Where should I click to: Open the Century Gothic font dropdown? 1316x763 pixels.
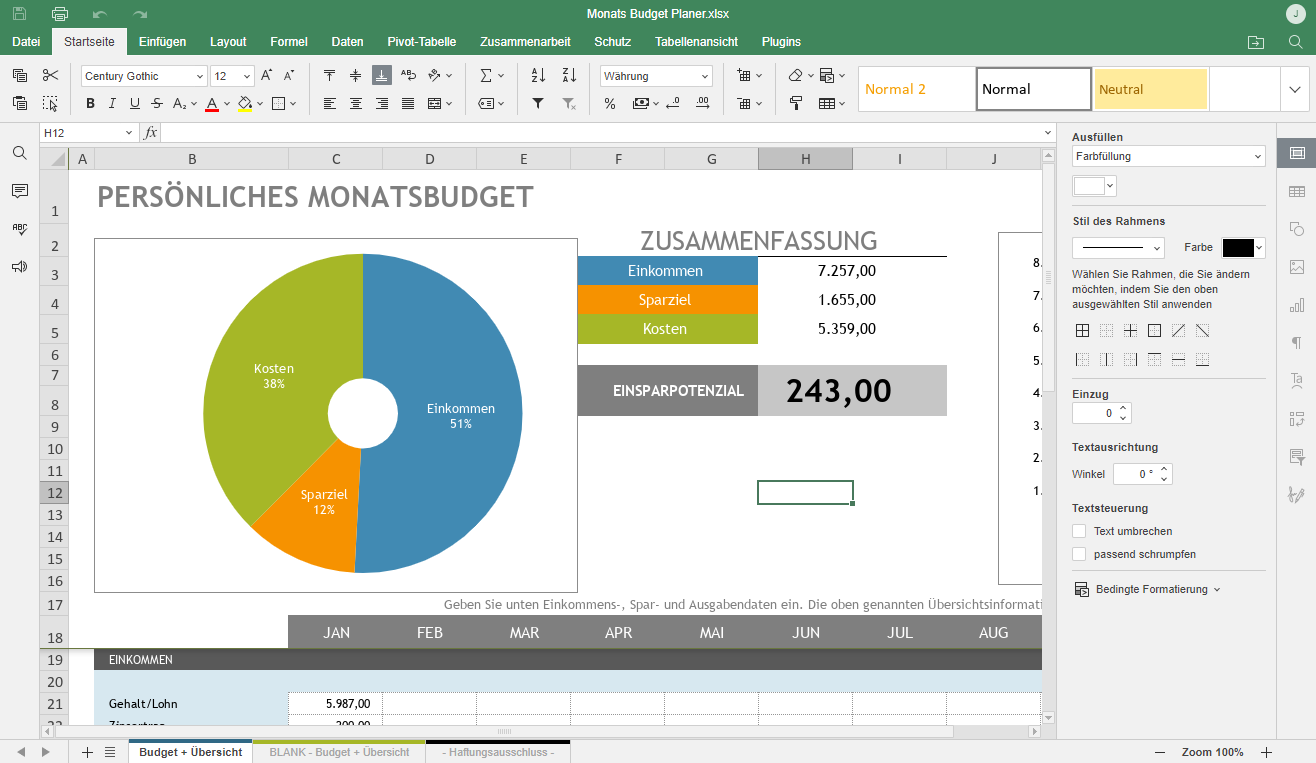click(x=199, y=76)
